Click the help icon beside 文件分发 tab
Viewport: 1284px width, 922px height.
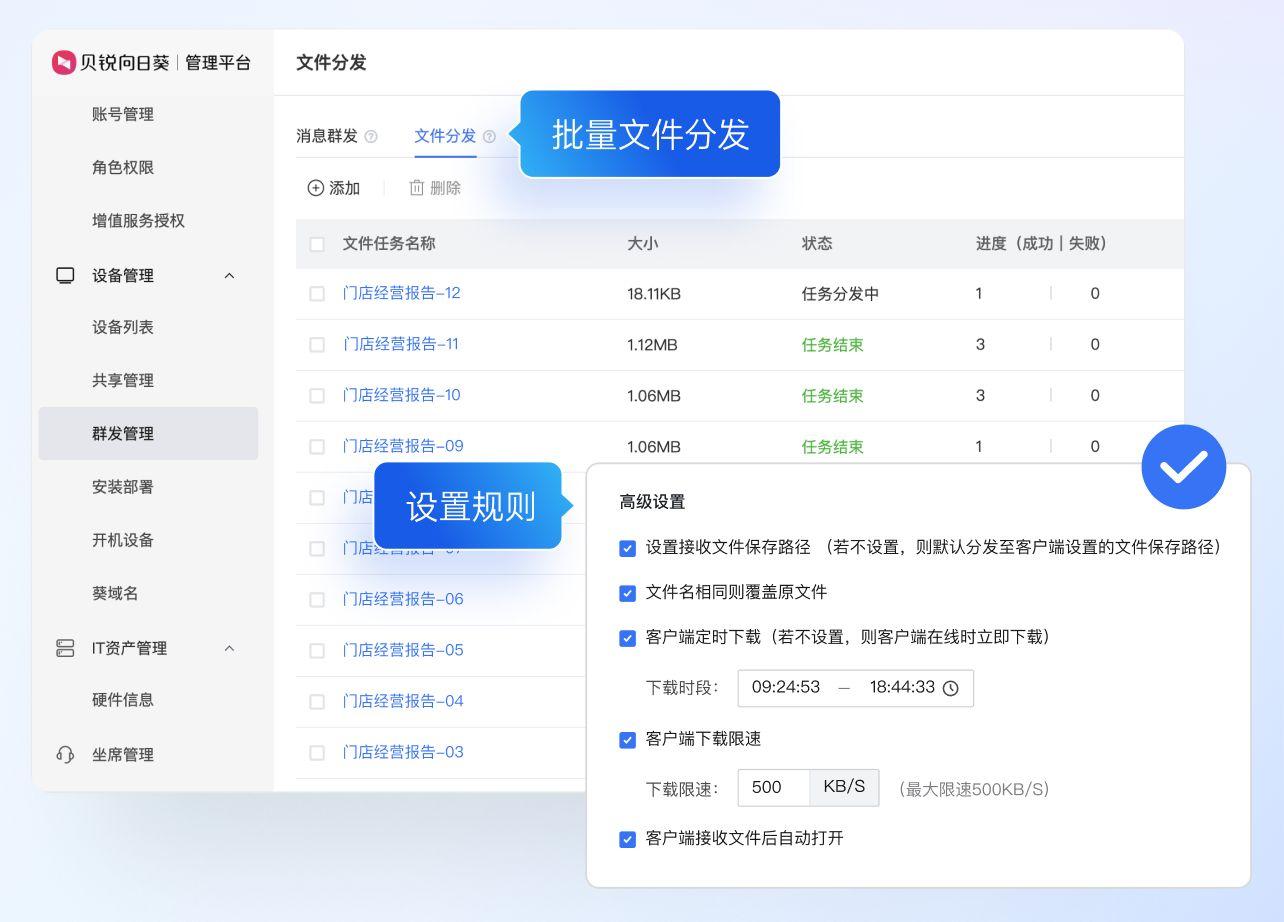point(489,137)
